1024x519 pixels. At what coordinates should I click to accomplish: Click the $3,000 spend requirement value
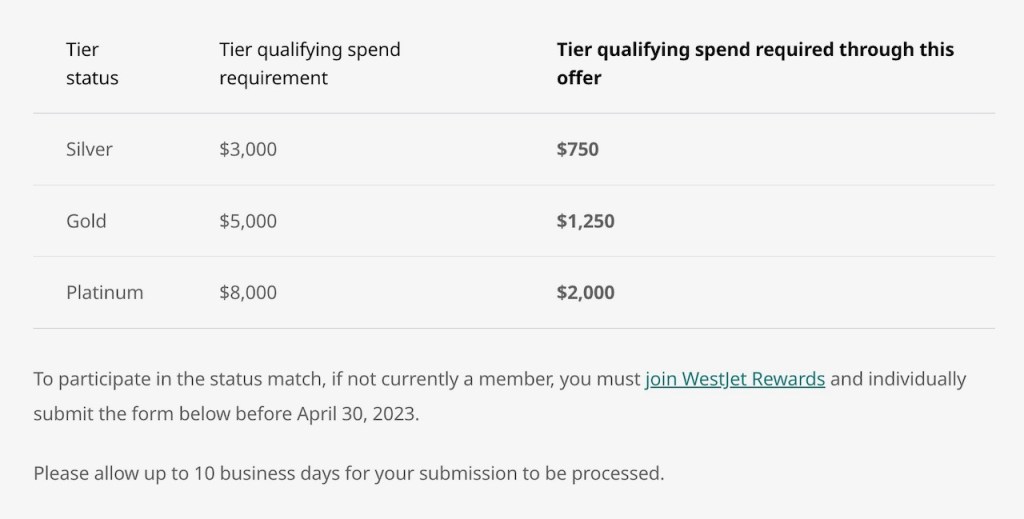248,149
